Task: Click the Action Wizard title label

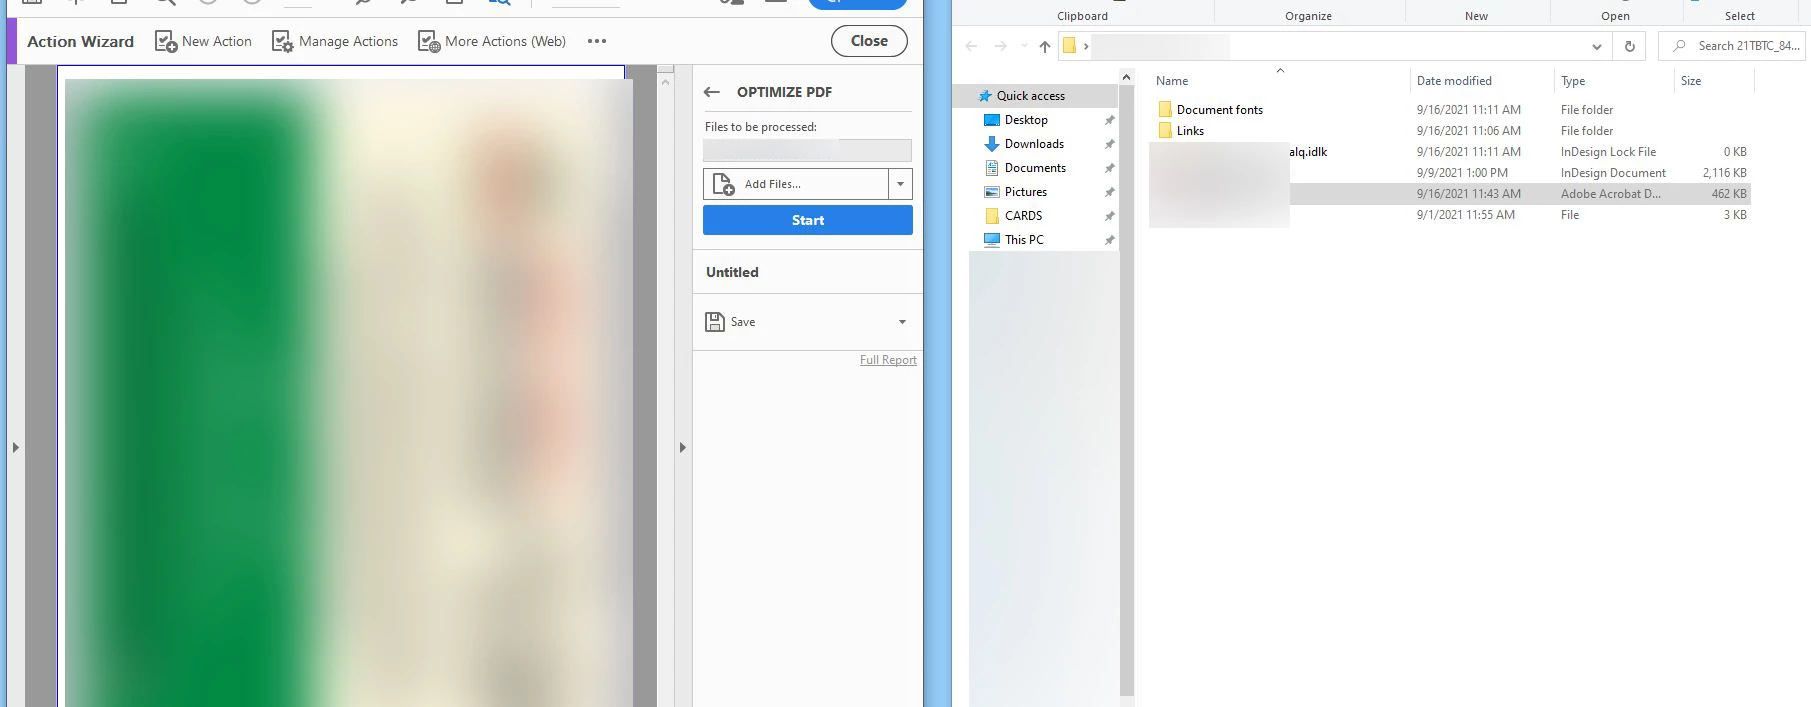Action: click(80, 42)
